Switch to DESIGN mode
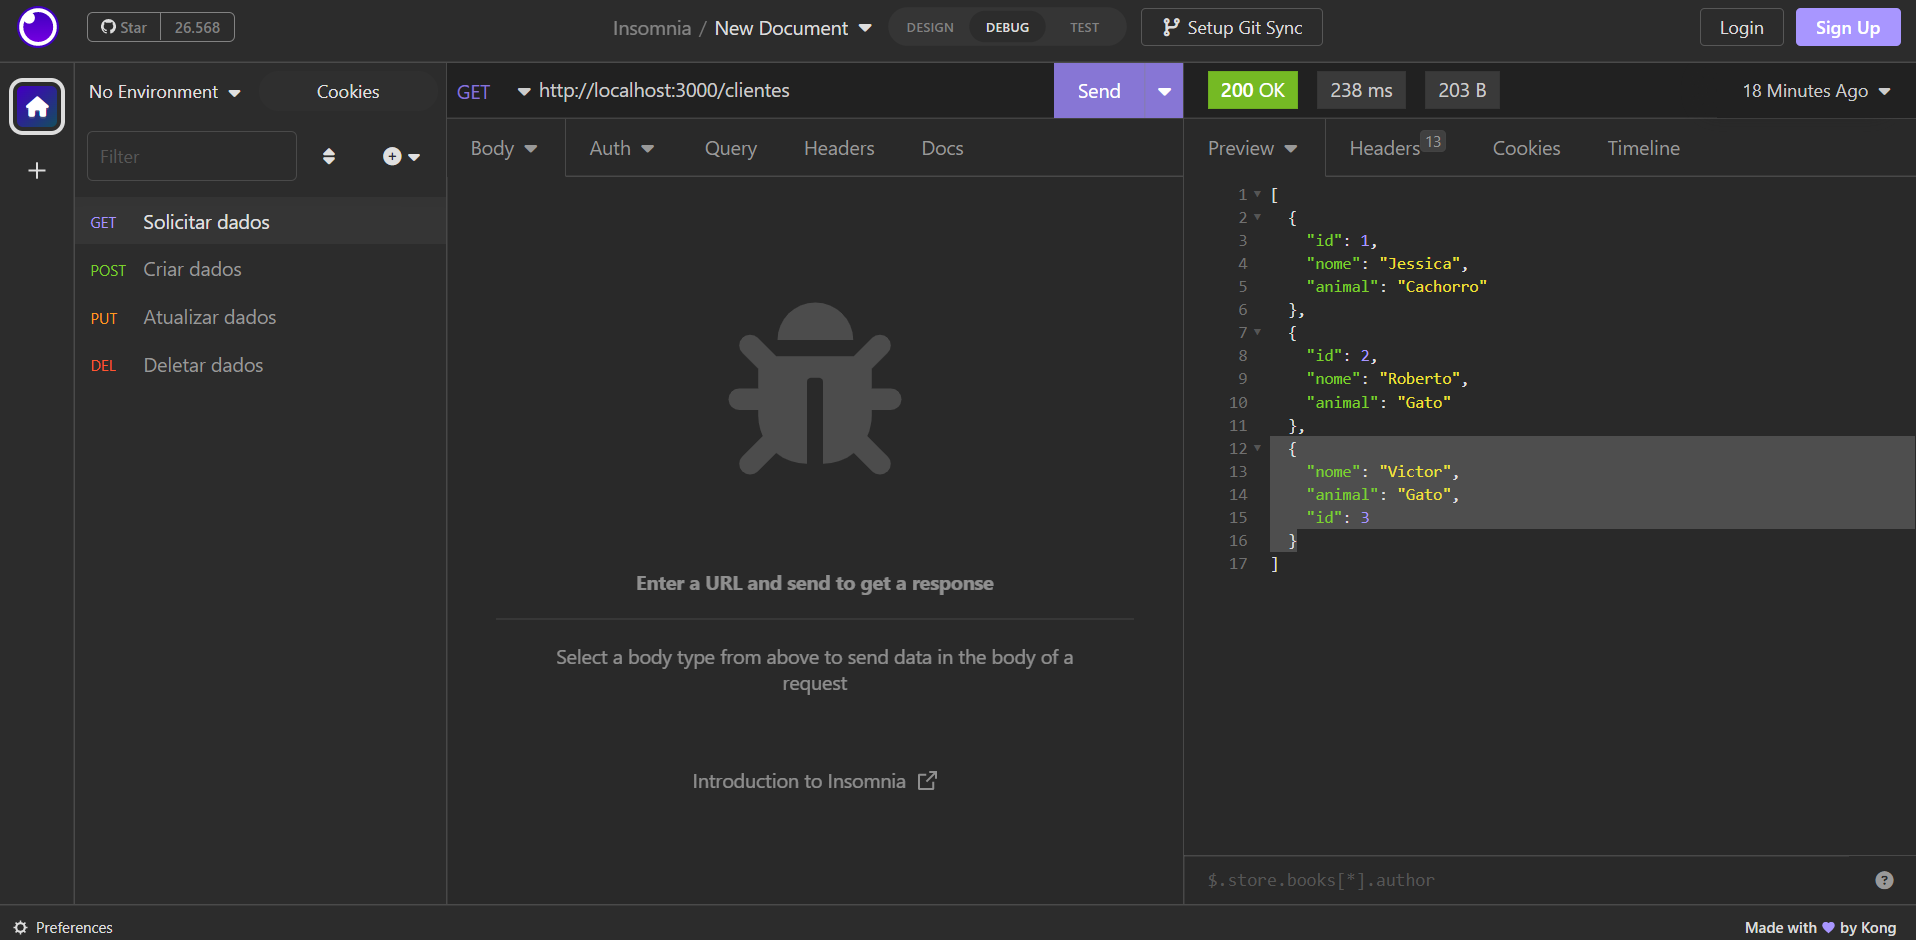 point(929,27)
